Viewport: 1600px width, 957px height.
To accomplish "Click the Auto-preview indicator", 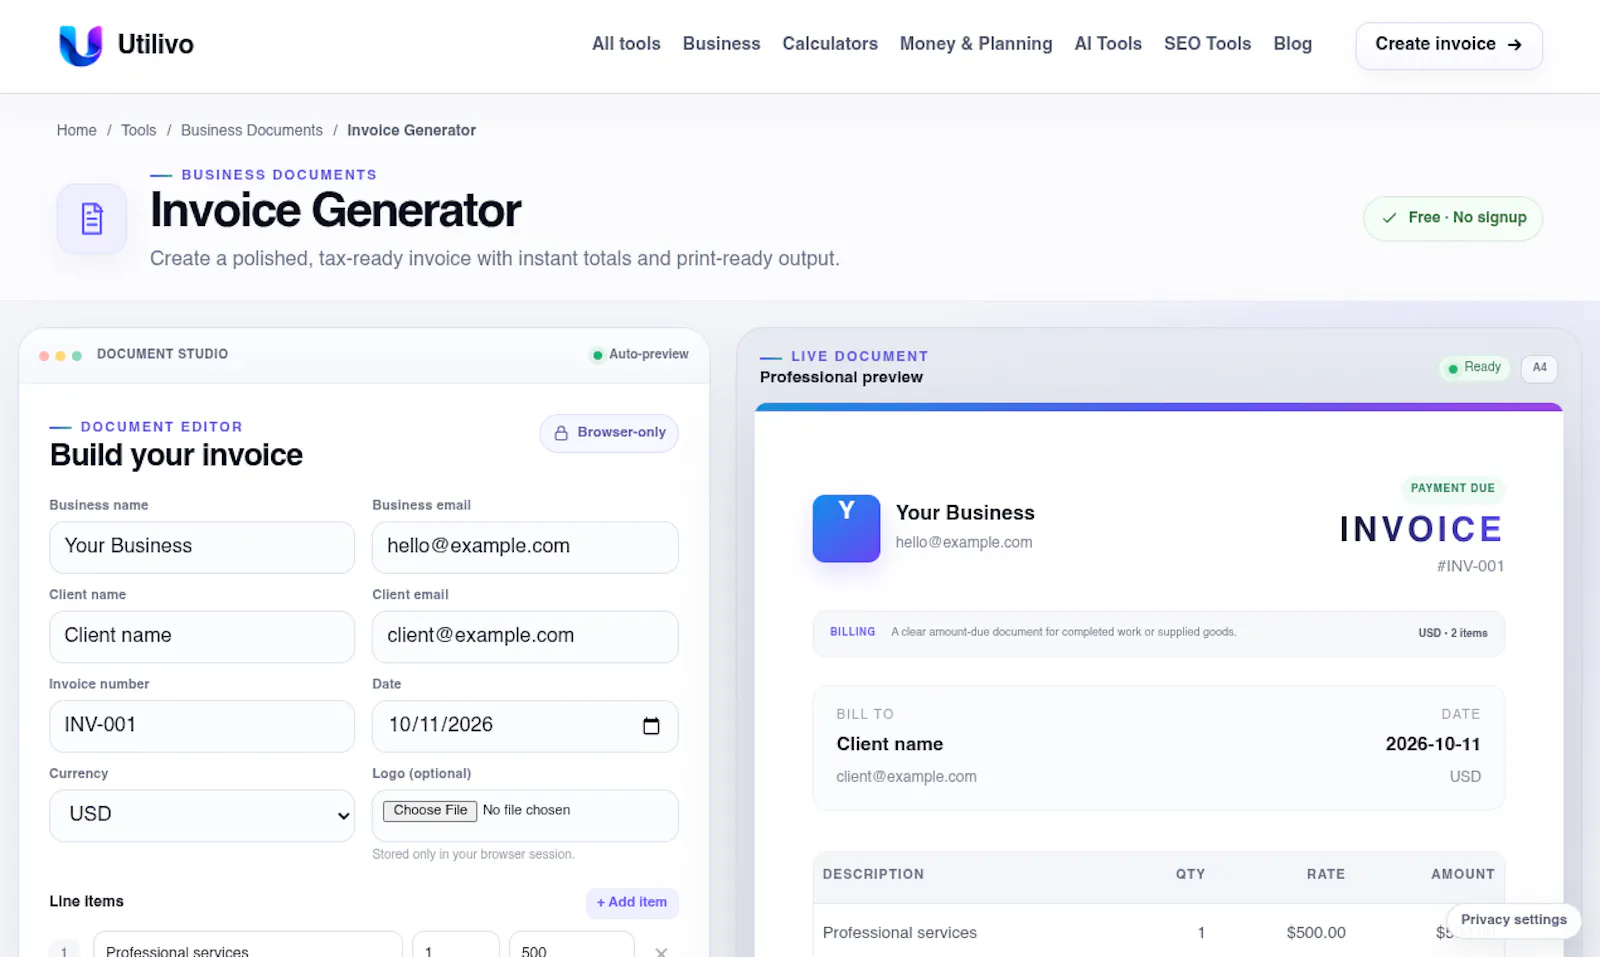I will 640,354.
